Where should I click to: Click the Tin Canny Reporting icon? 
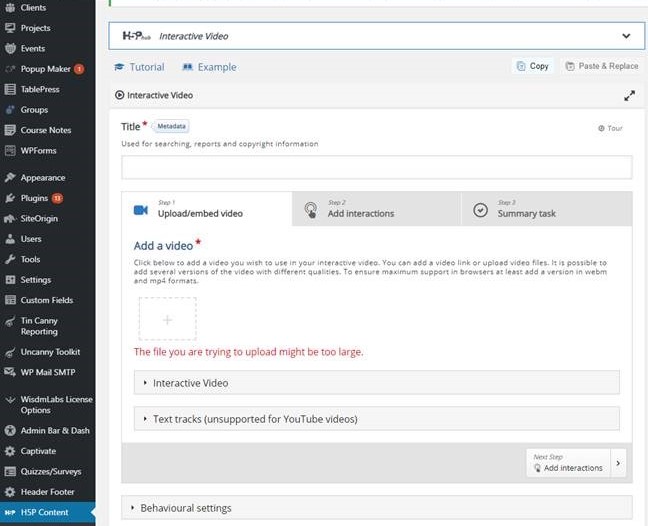click(10, 321)
